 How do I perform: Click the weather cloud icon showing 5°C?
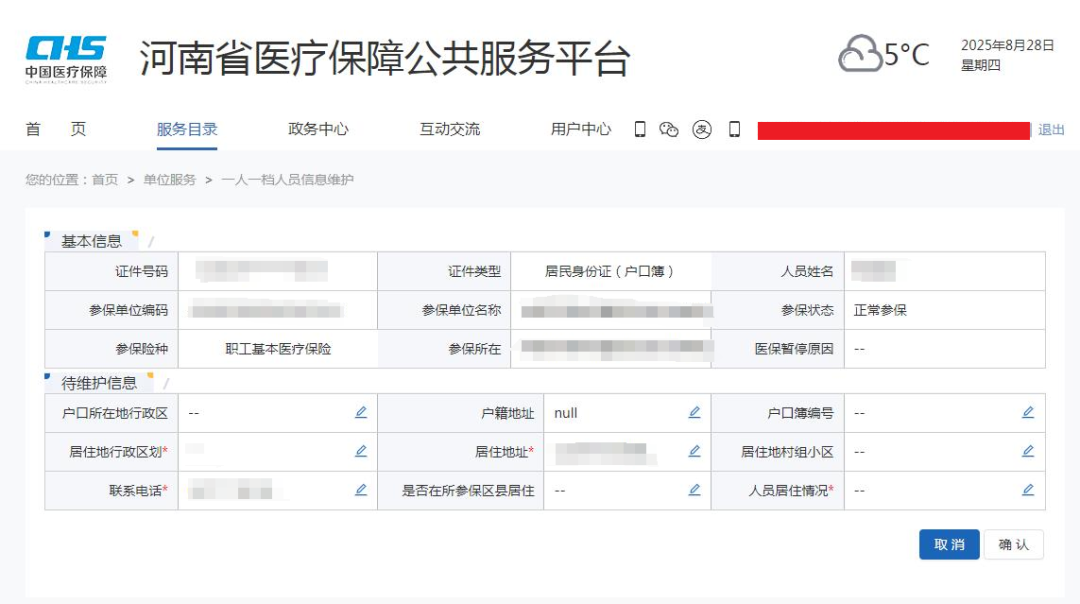(x=862, y=50)
